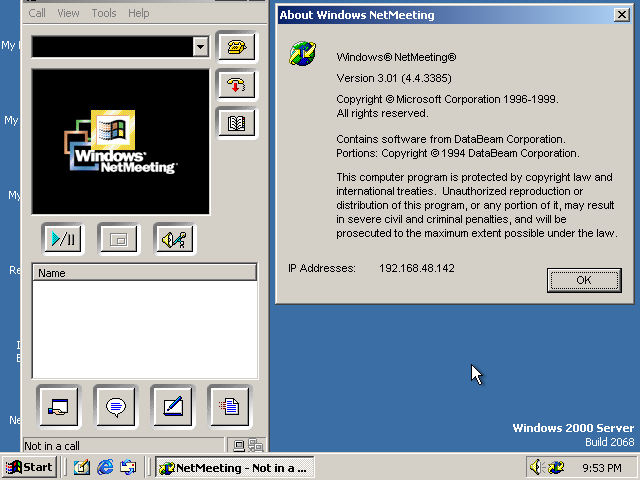Click the status bar computer connection icon
Viewport: 640px width, 480px height.
[x=239, y=445]
